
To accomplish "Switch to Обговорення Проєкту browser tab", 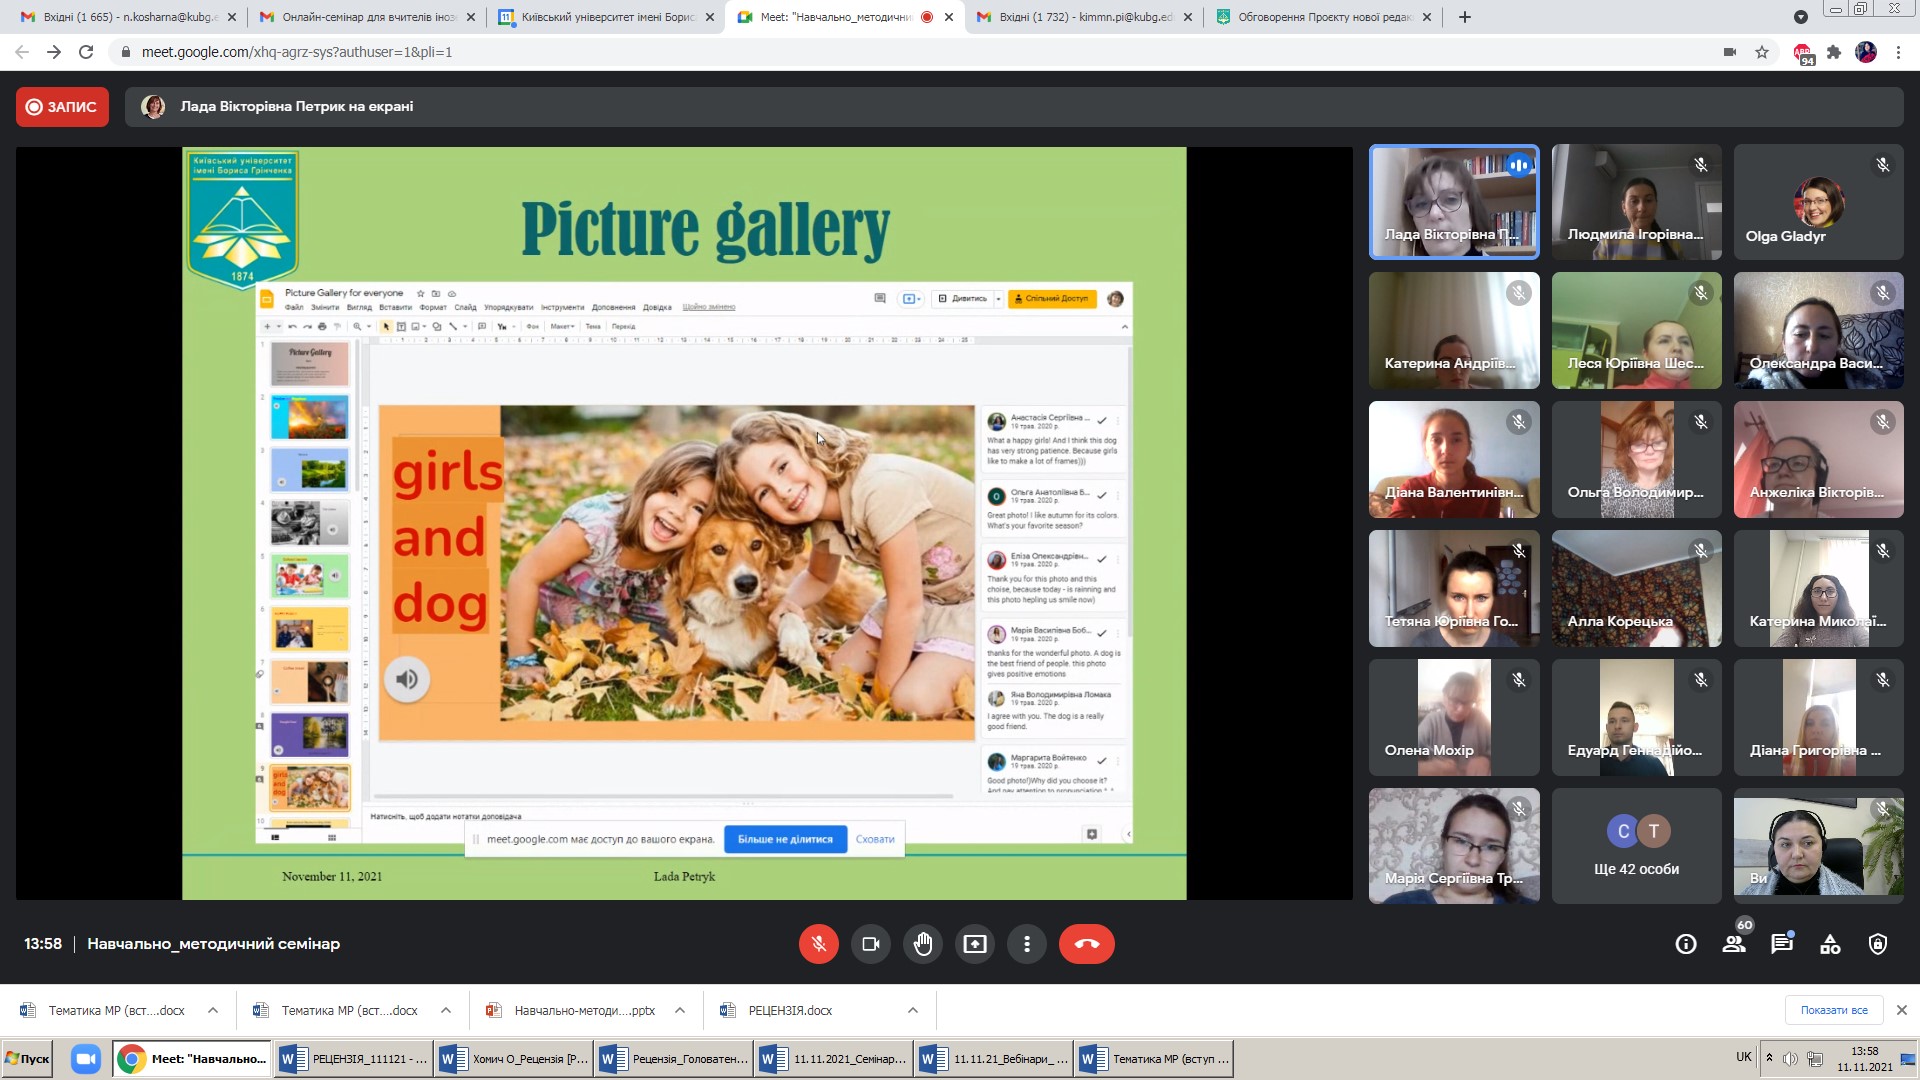I will click(x=1322, y=17).
